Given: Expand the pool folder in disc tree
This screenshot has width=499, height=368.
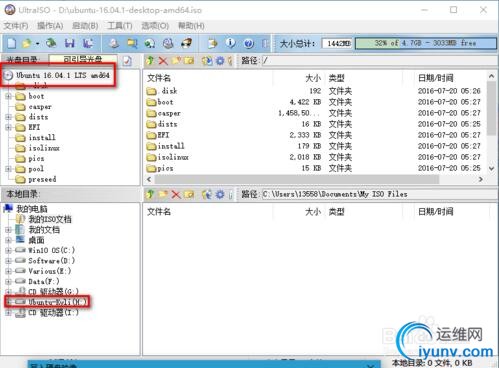Looking at the screenshot, I should coord(9,169).
